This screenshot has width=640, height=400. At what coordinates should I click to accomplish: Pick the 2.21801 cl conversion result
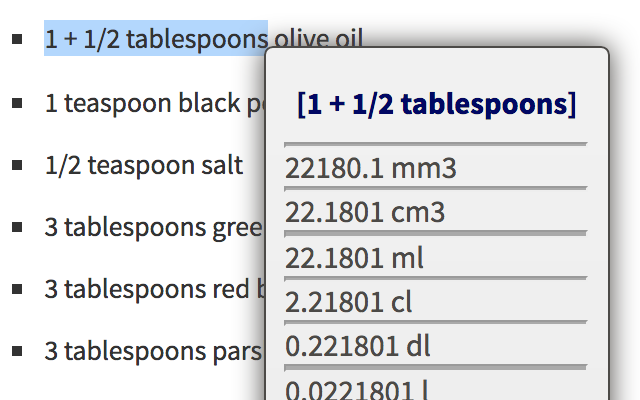(x=436, y=302)
